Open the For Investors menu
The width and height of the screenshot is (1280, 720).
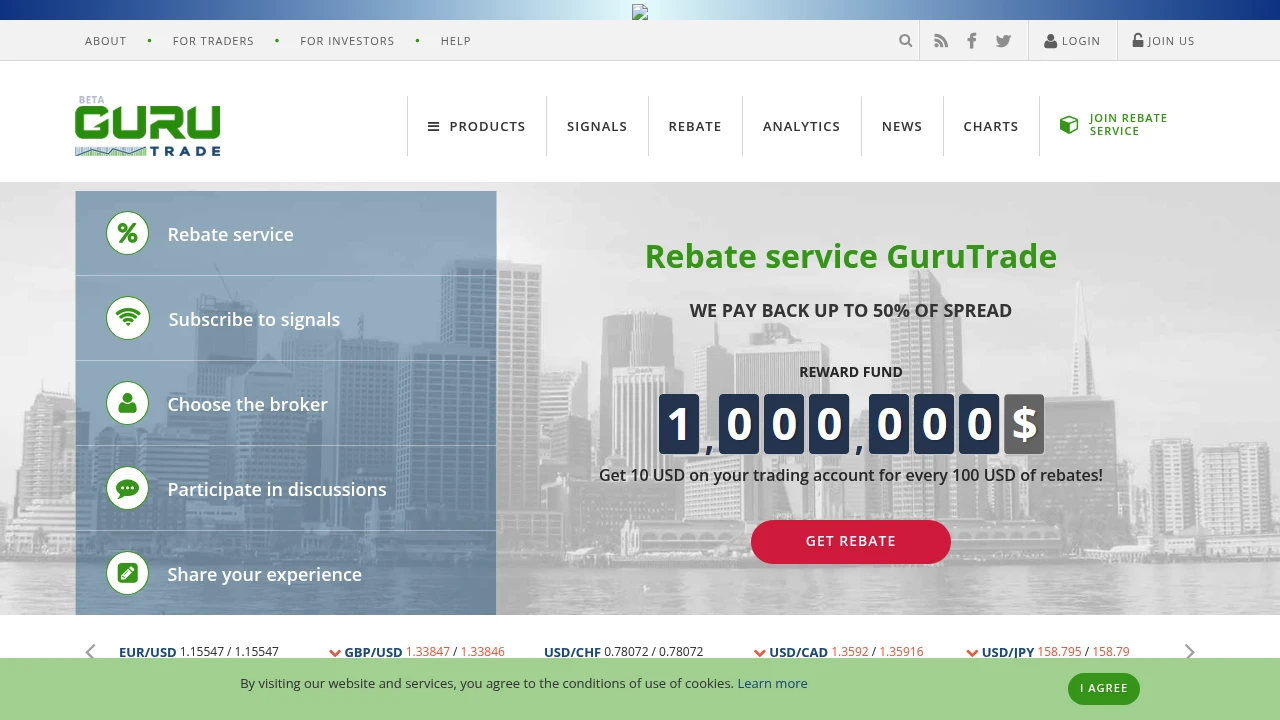point(347,41)
